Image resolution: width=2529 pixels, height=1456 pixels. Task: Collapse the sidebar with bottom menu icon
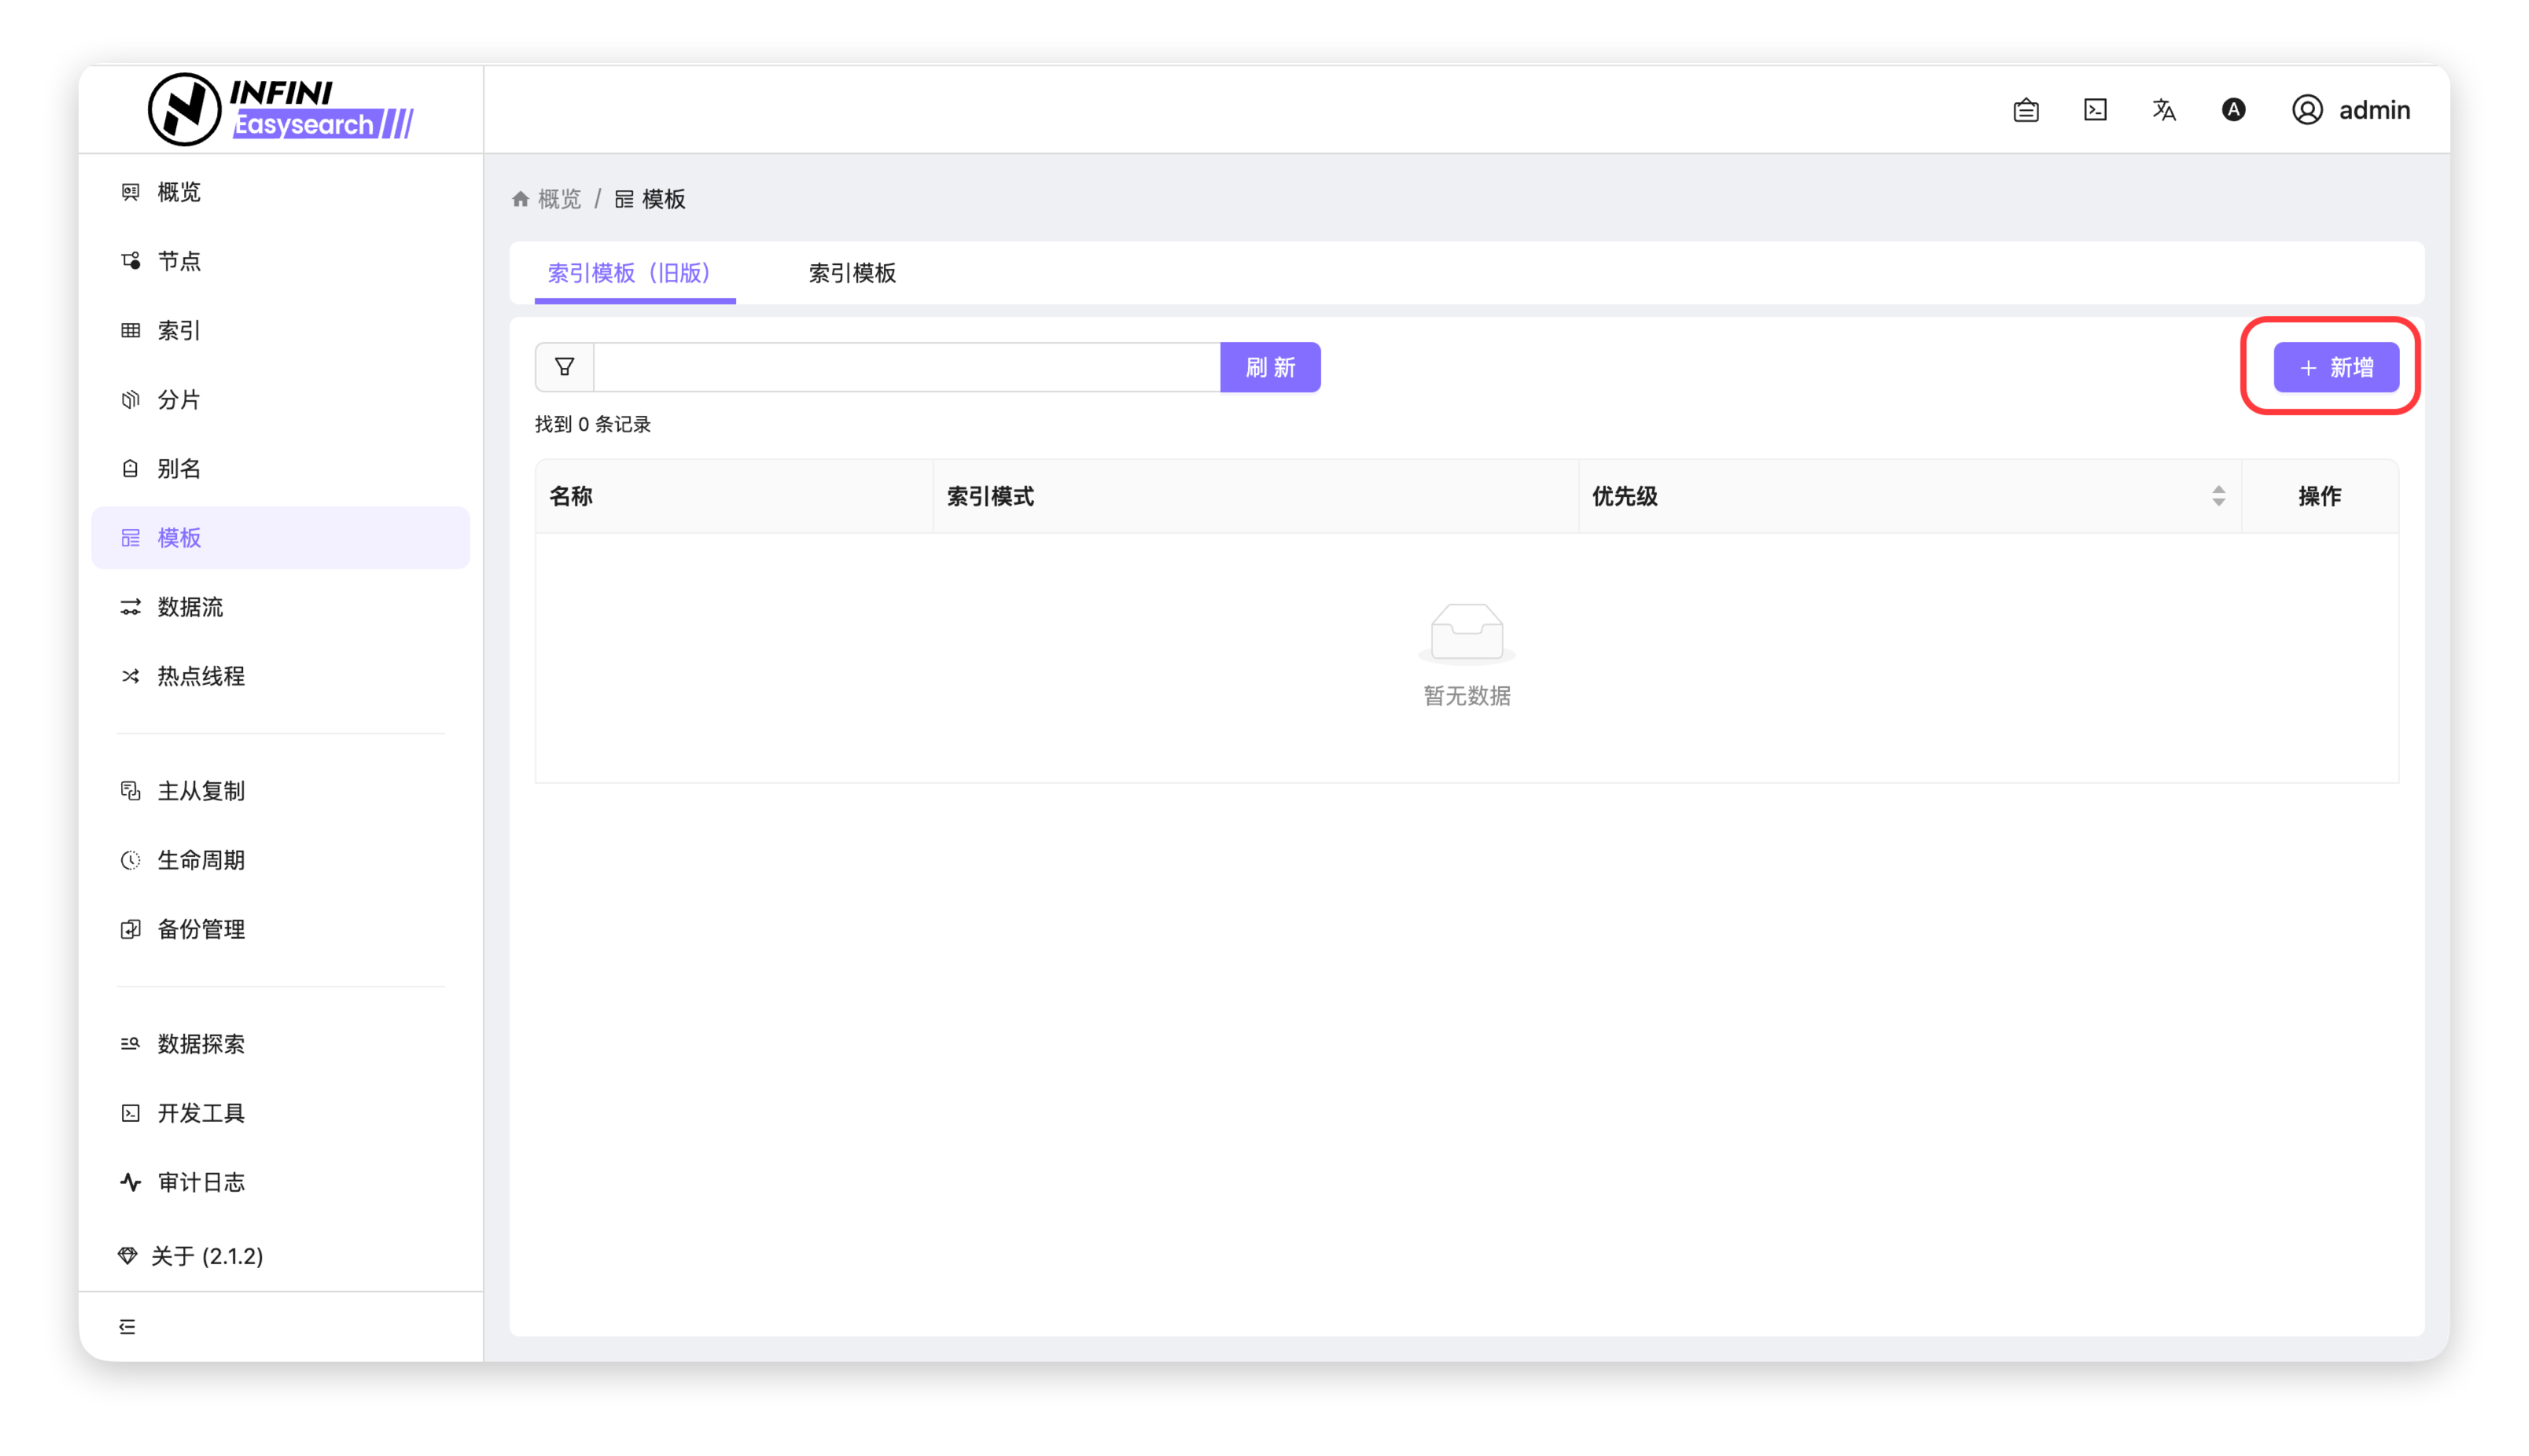[127, 1326]
